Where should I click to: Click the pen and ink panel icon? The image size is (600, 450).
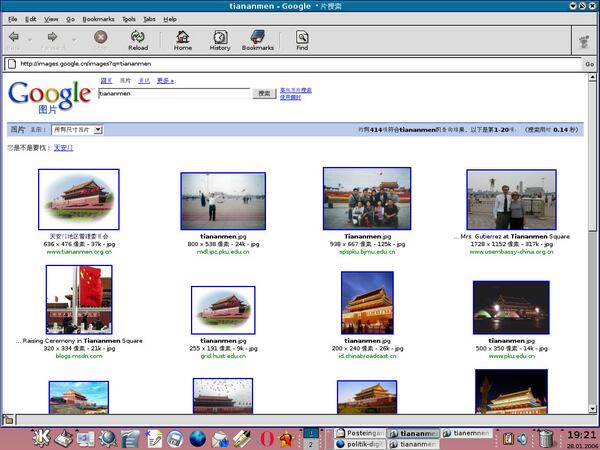click(242, 439)
